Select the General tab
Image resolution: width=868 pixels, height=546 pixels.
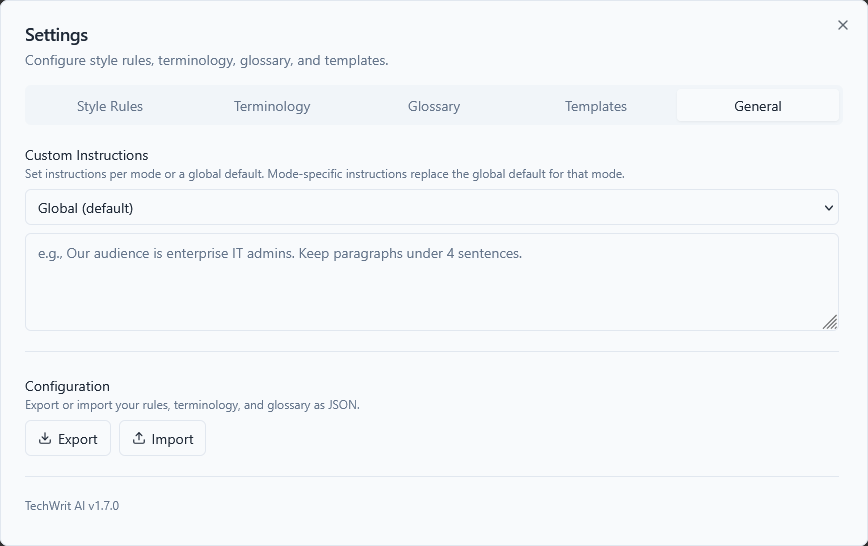point(758,106)
